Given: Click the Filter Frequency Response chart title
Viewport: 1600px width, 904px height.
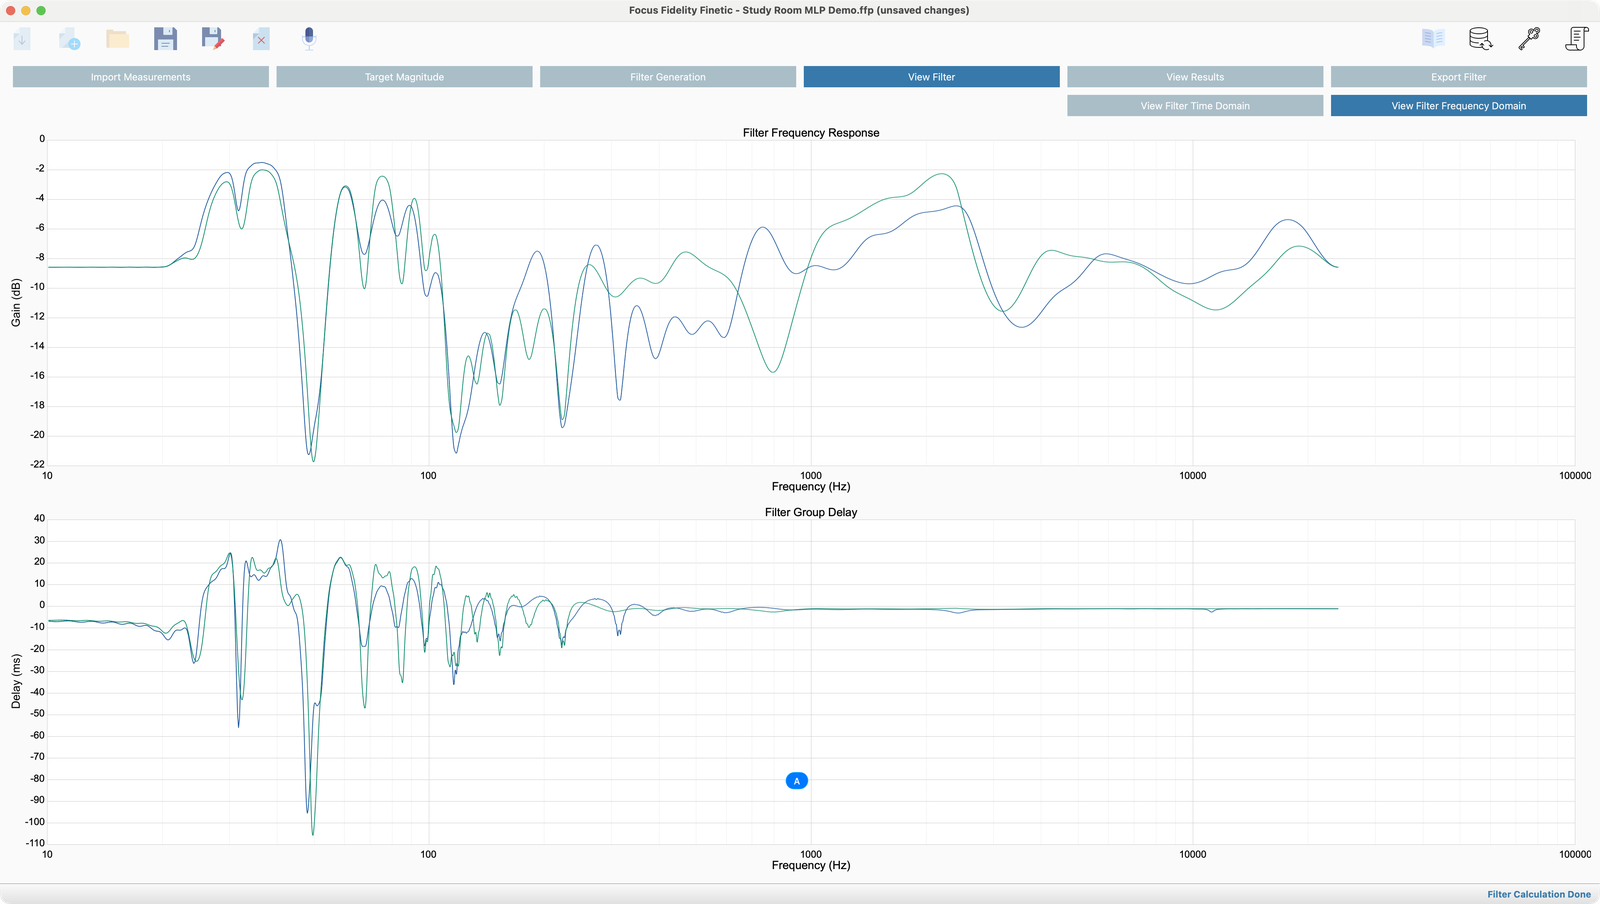Looking at the screenshot, I should pos(811,133).
